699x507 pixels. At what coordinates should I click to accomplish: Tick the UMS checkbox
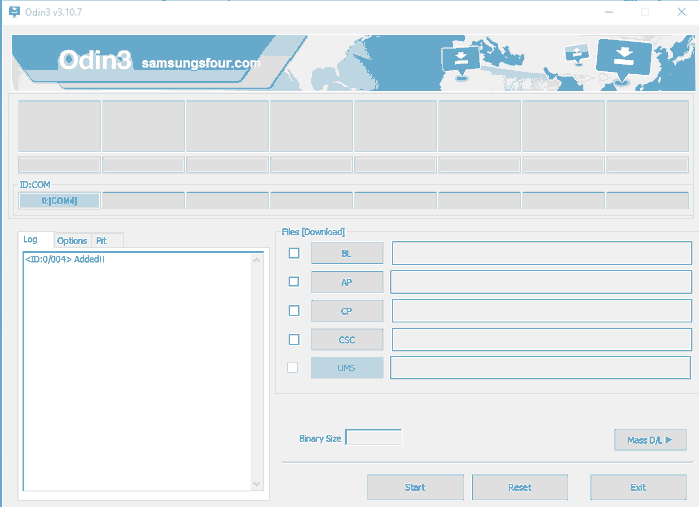click(292, 368)
